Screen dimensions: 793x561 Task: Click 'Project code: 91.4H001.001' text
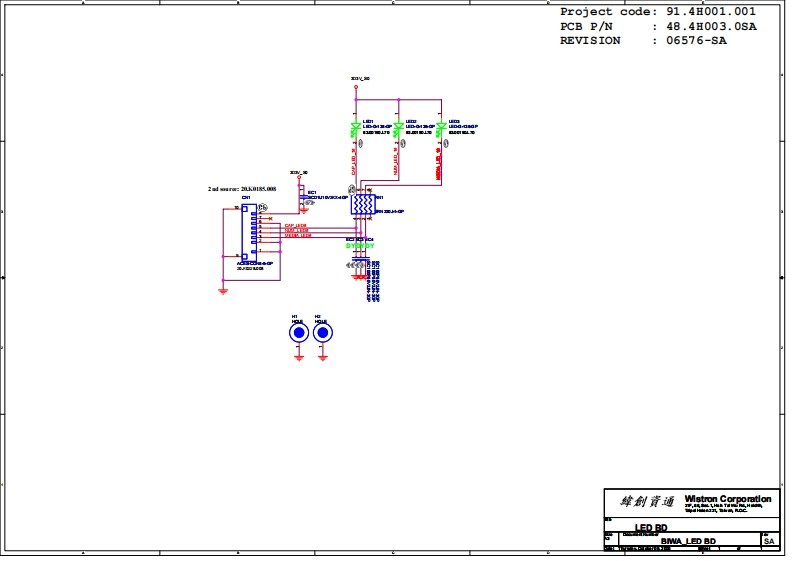pos(657,12)
